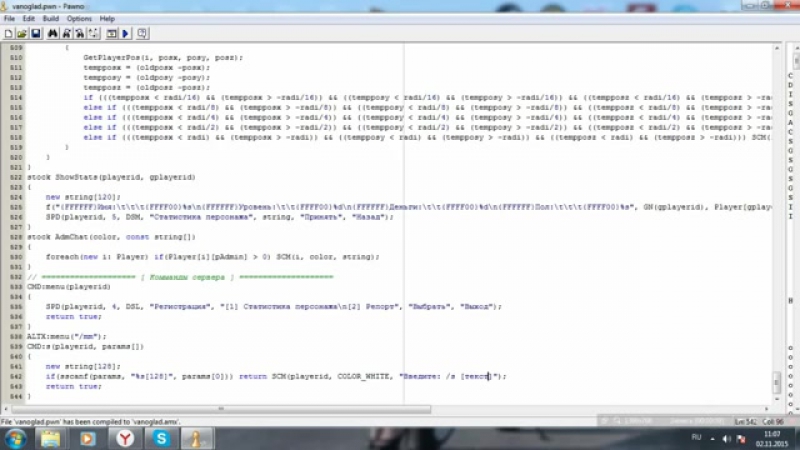Open Yandex Browser from the taskbar
Image resolution: width=800 pixels, height=450 pixels.
click(124, 439)
